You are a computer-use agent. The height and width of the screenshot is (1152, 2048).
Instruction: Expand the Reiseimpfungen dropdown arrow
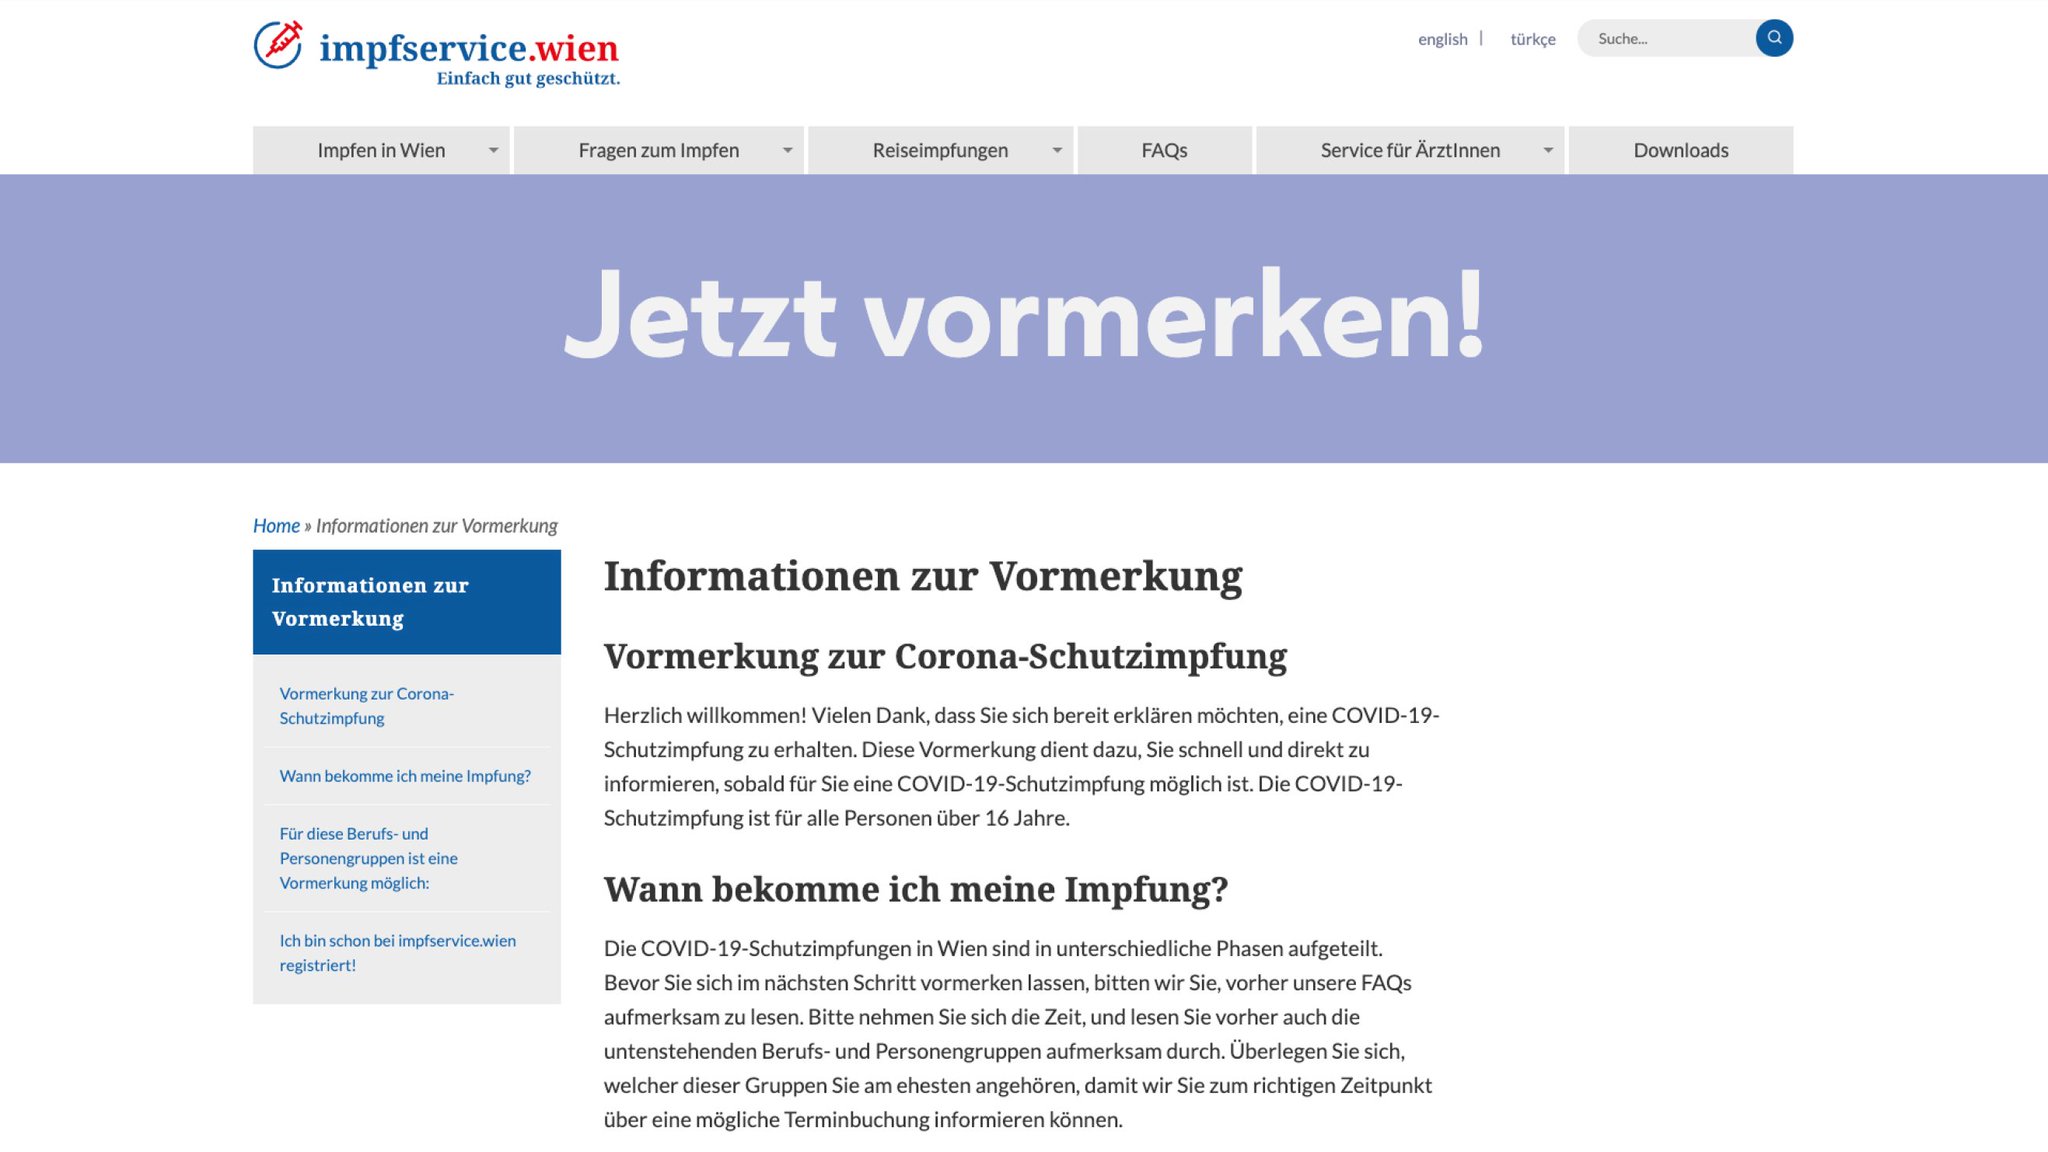click(x=1056, y=151)
